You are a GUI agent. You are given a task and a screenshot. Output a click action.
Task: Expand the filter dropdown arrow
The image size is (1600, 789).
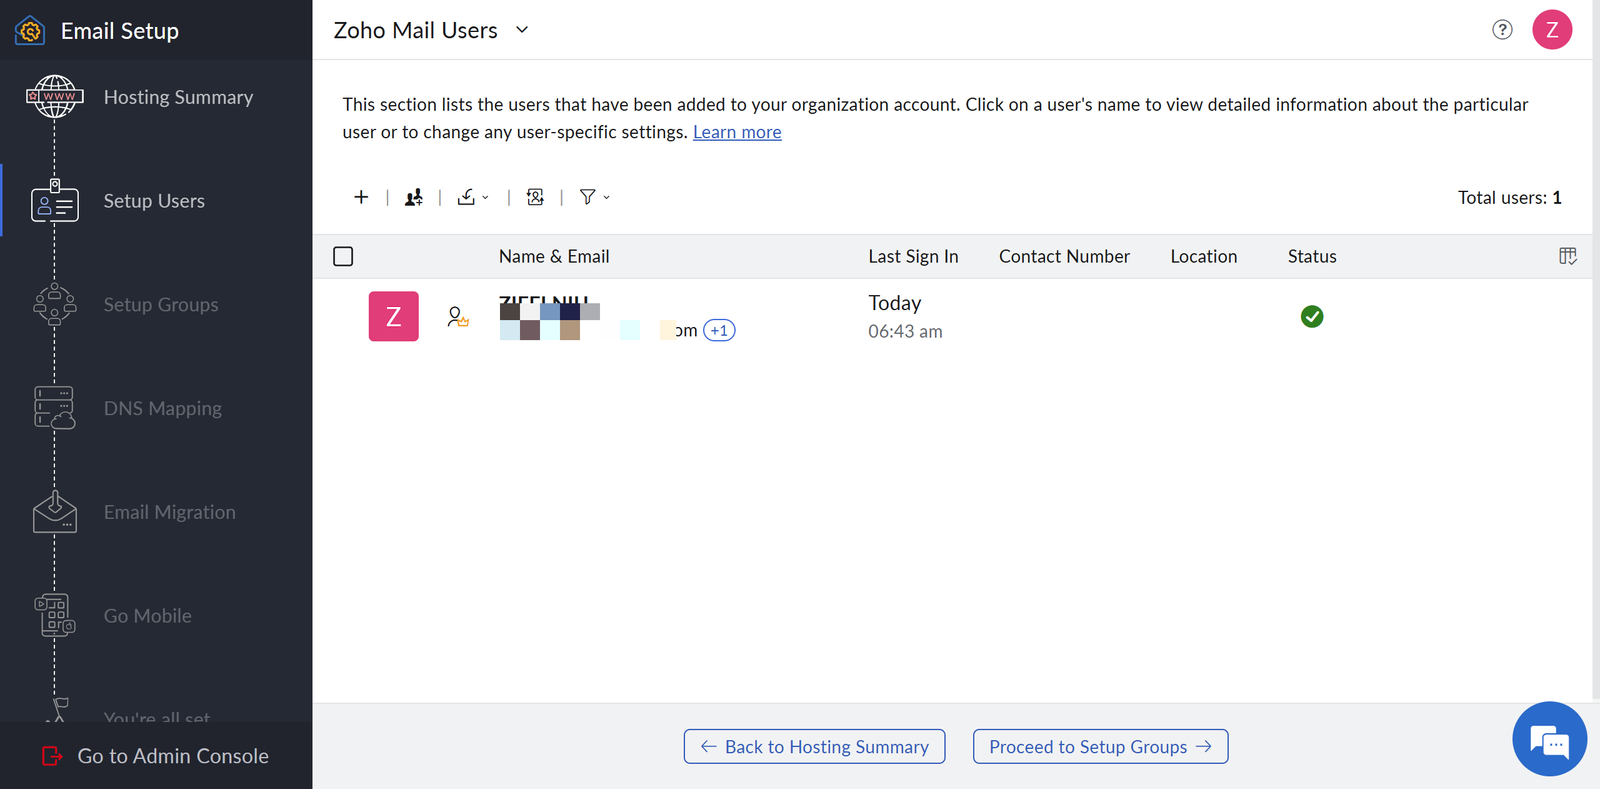[606, 198]
